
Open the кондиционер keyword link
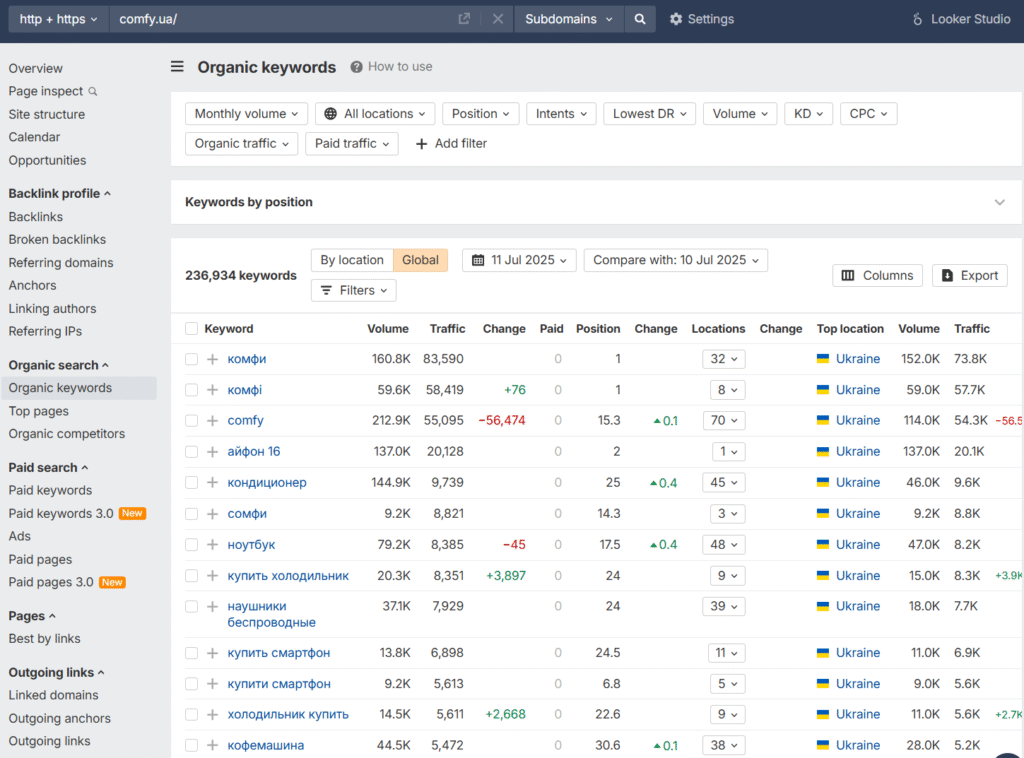(267, 483)
